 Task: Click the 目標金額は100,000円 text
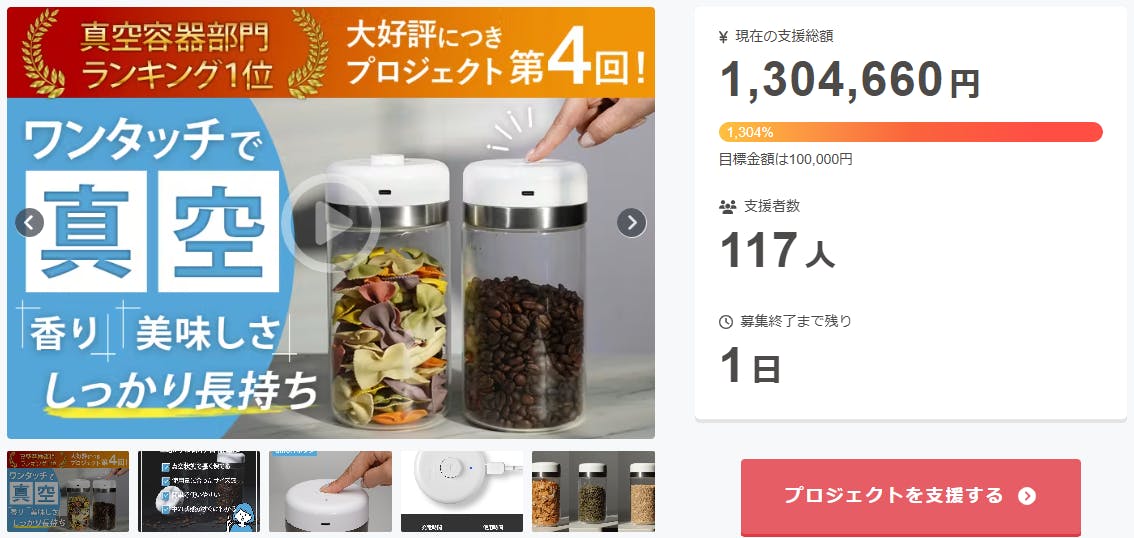point(785,159)
